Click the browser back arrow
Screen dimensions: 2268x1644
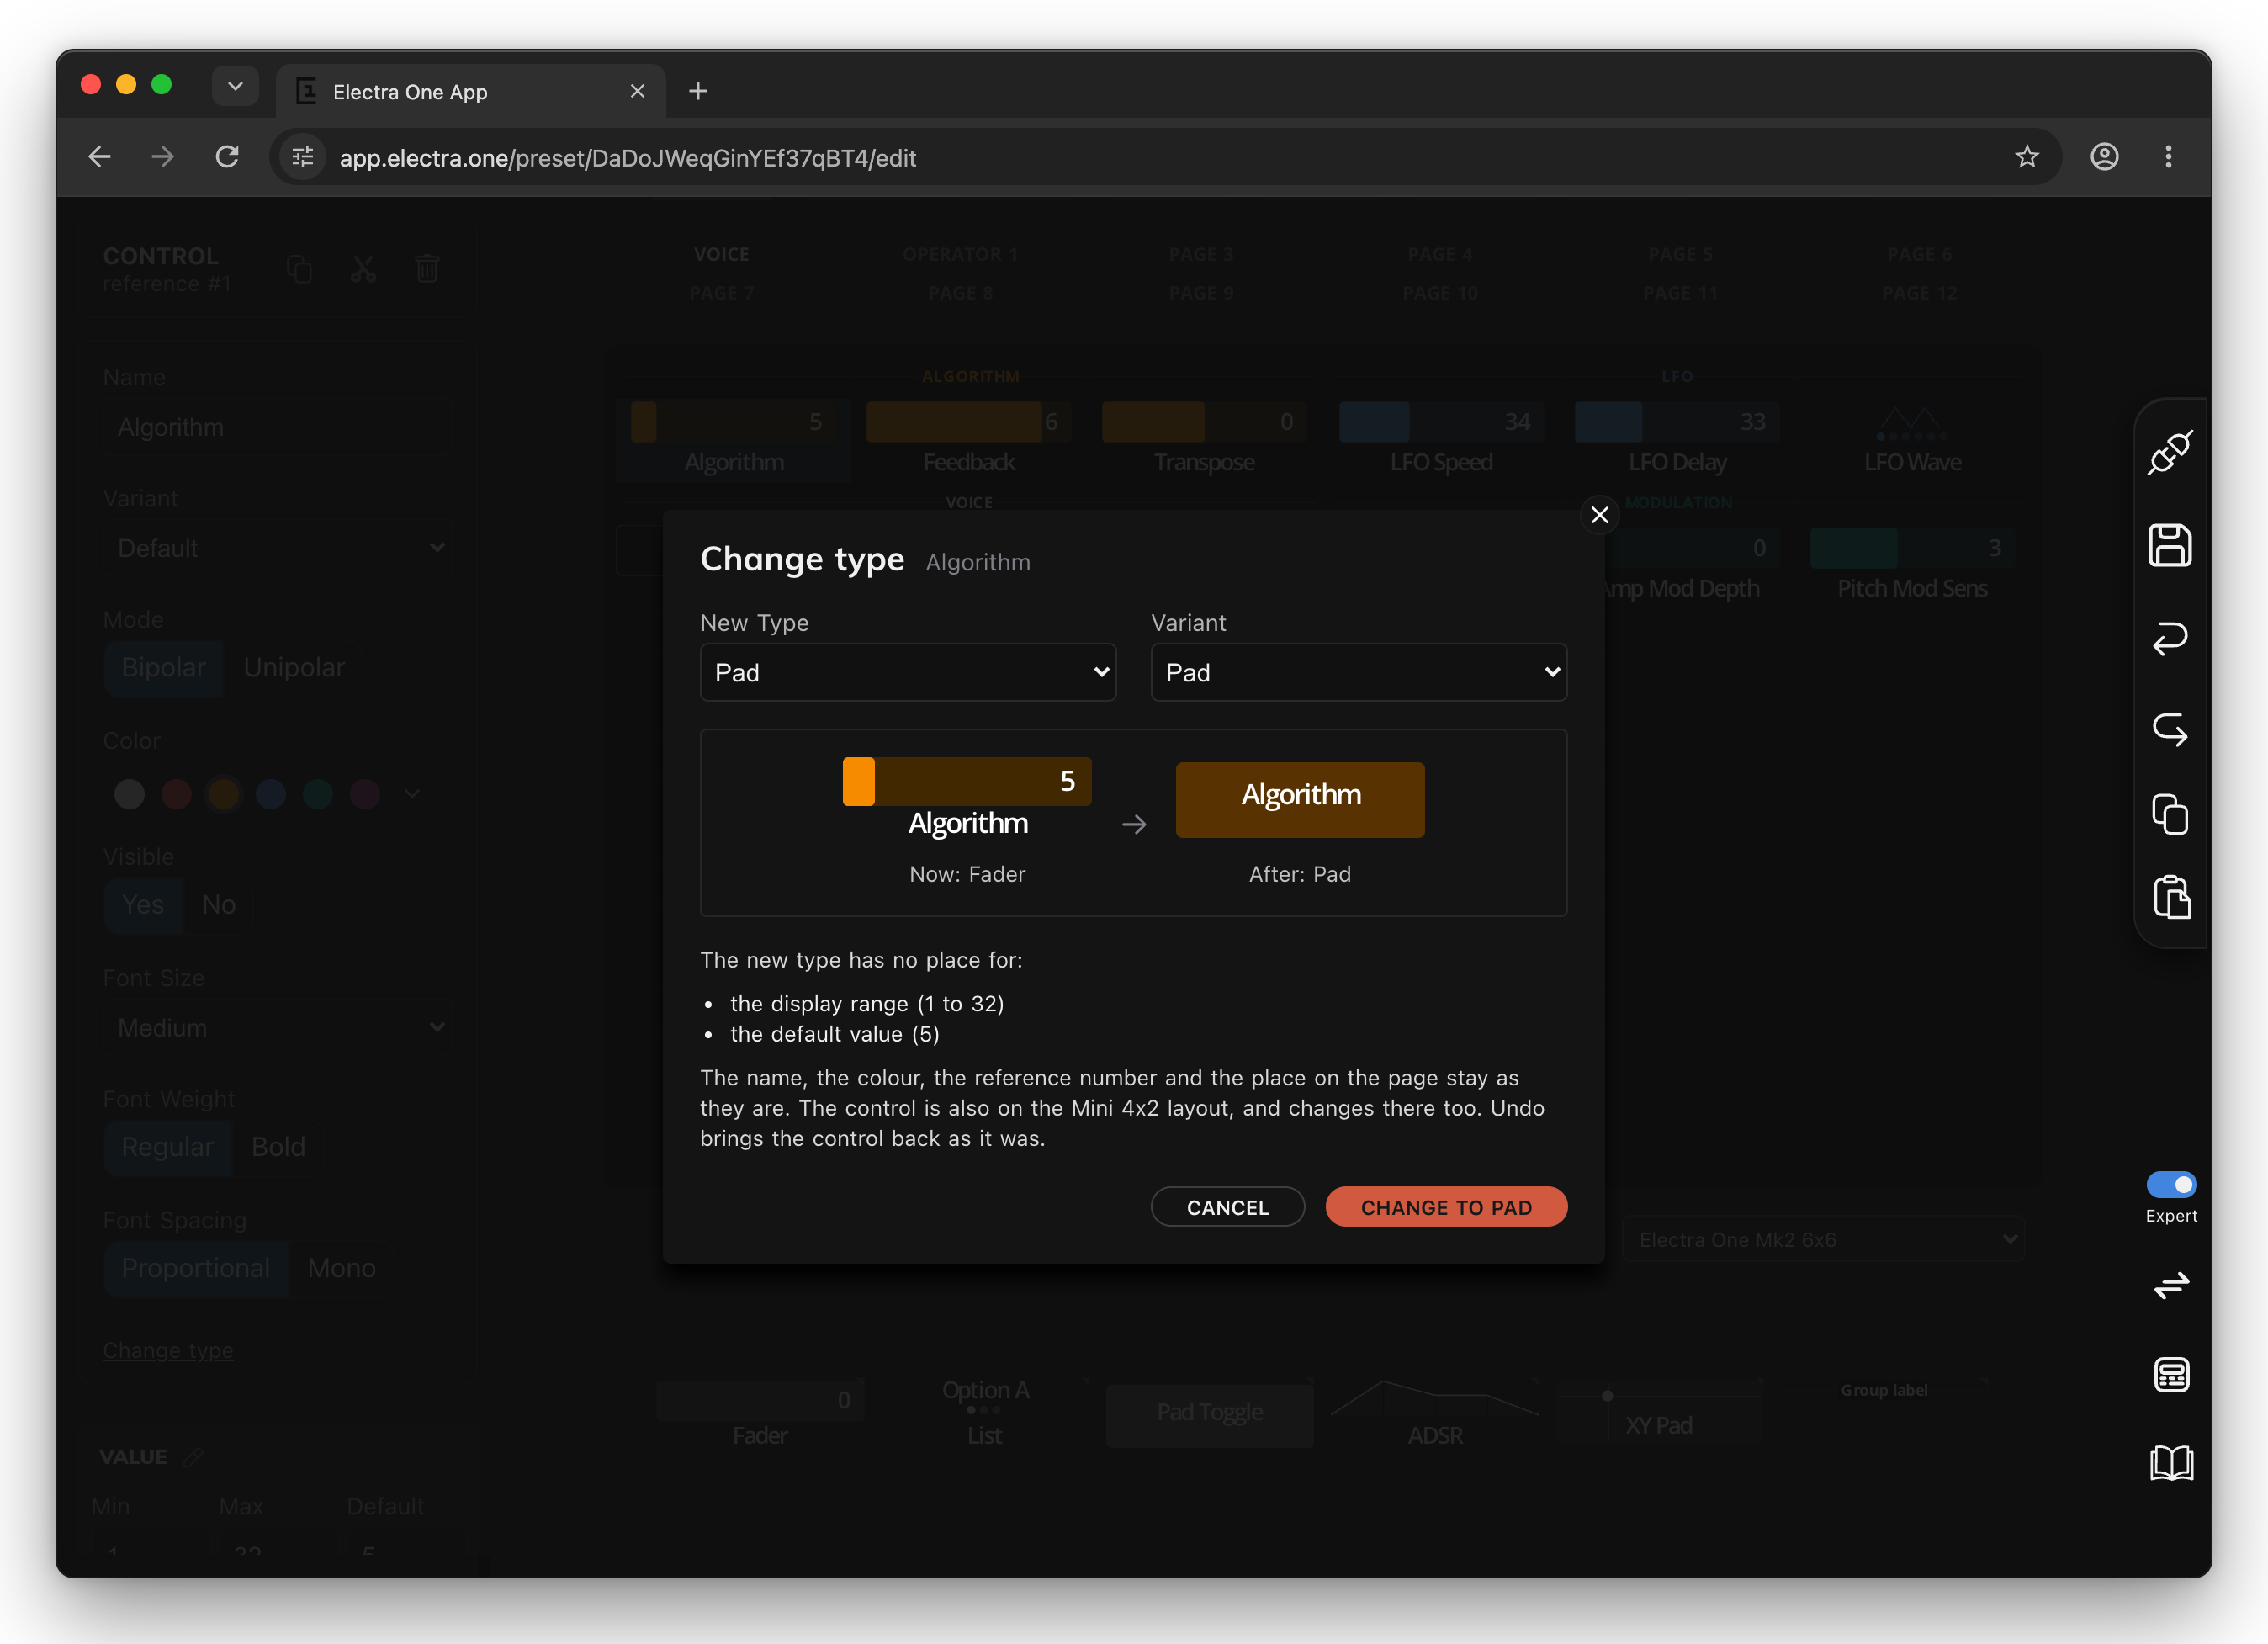tap(99, 157)
